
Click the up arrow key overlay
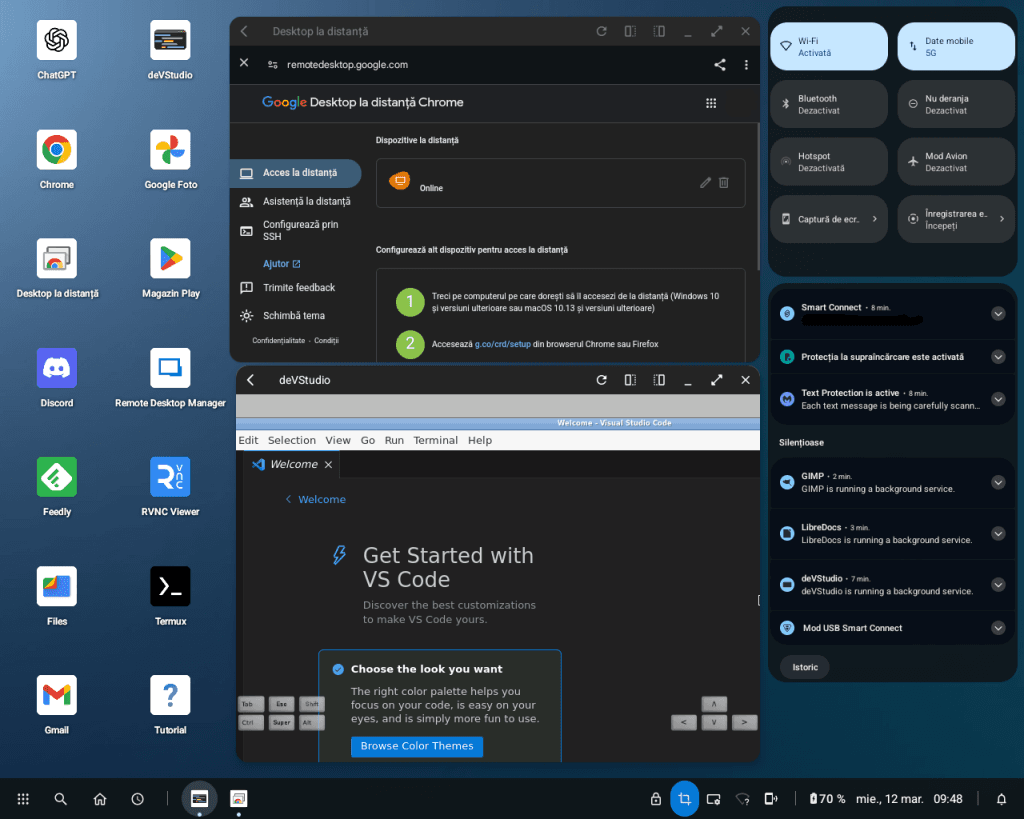pyautogui.click(x=714, y=704)
